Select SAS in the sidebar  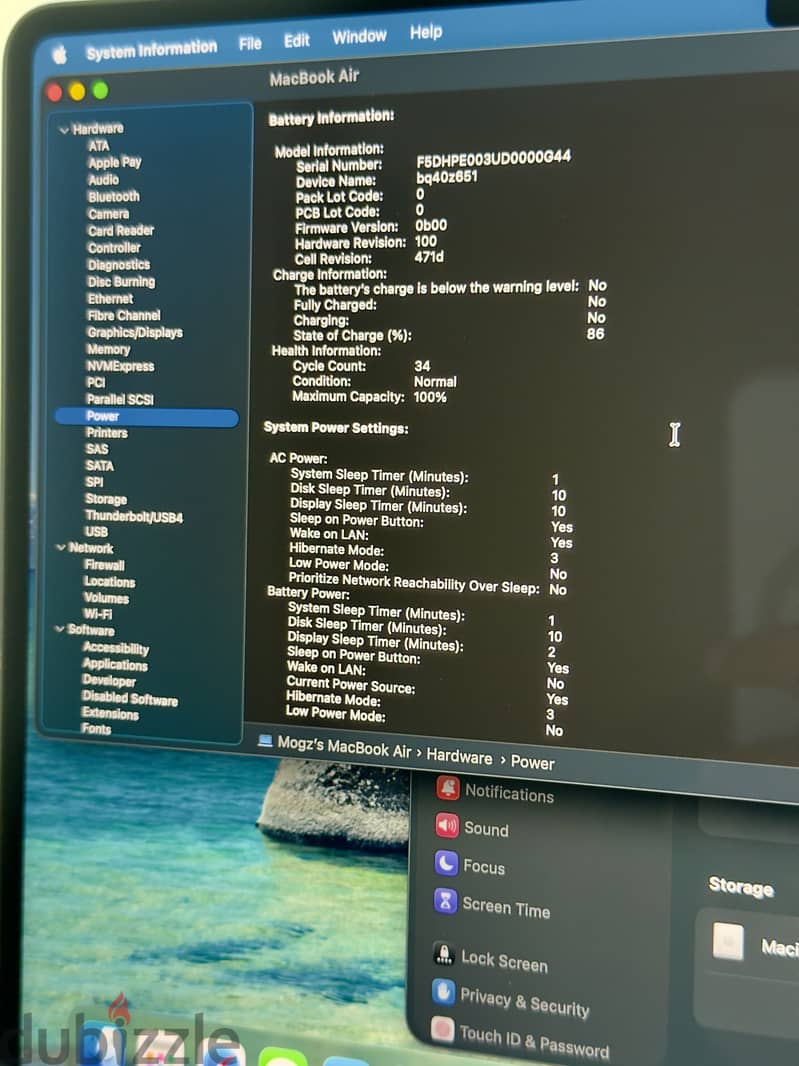pyautogui.click(x=97, y=449)
